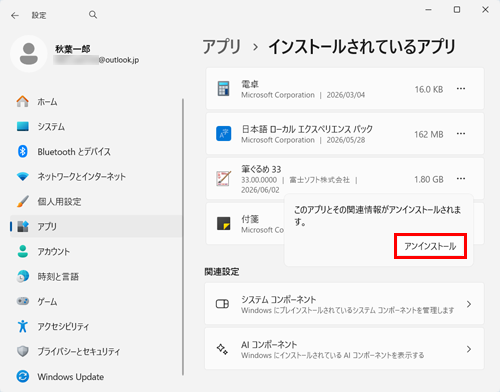Click the user profile avatar picture

pyautogui.click(x=29, y=54)
